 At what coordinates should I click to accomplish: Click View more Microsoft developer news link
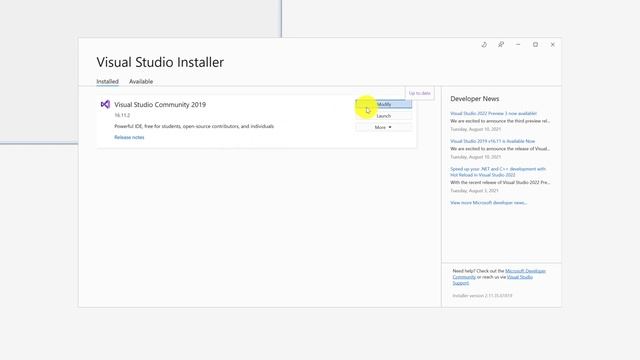[489, 202]
